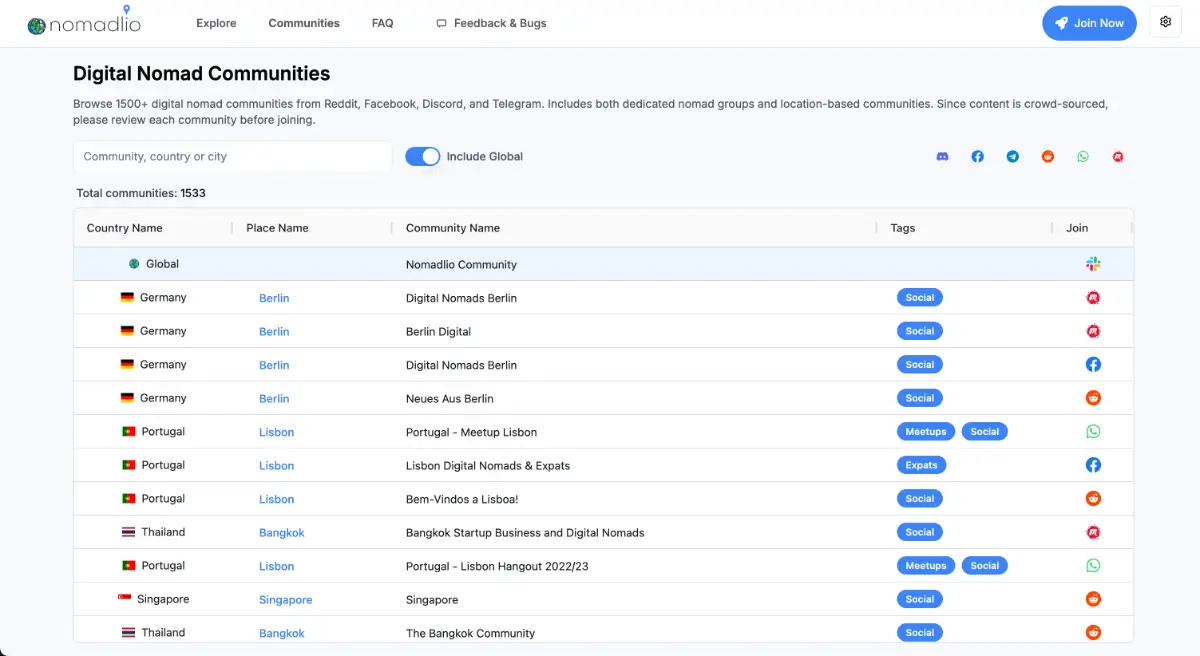Click Social tag on Portugal - Meetup Lisbon row
Viewport: 1200px width, 656px height.
coord(985,432)
